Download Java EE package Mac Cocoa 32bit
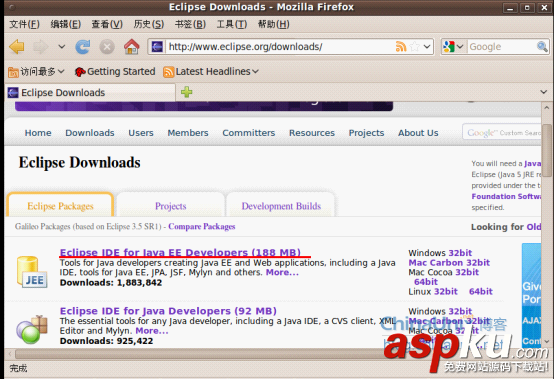Screen dimensions: 554x379 (x=467, y=272)
